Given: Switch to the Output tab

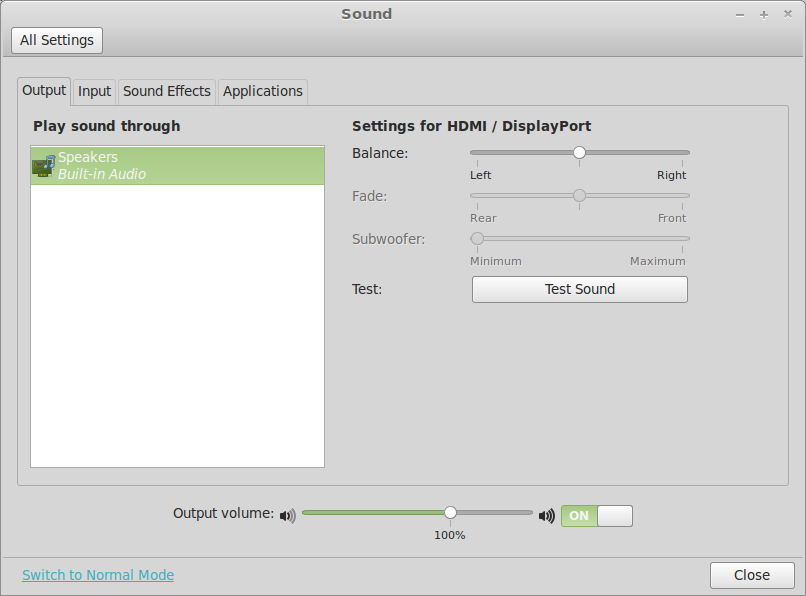Looking at the screenshot, I should click(44, 91).
